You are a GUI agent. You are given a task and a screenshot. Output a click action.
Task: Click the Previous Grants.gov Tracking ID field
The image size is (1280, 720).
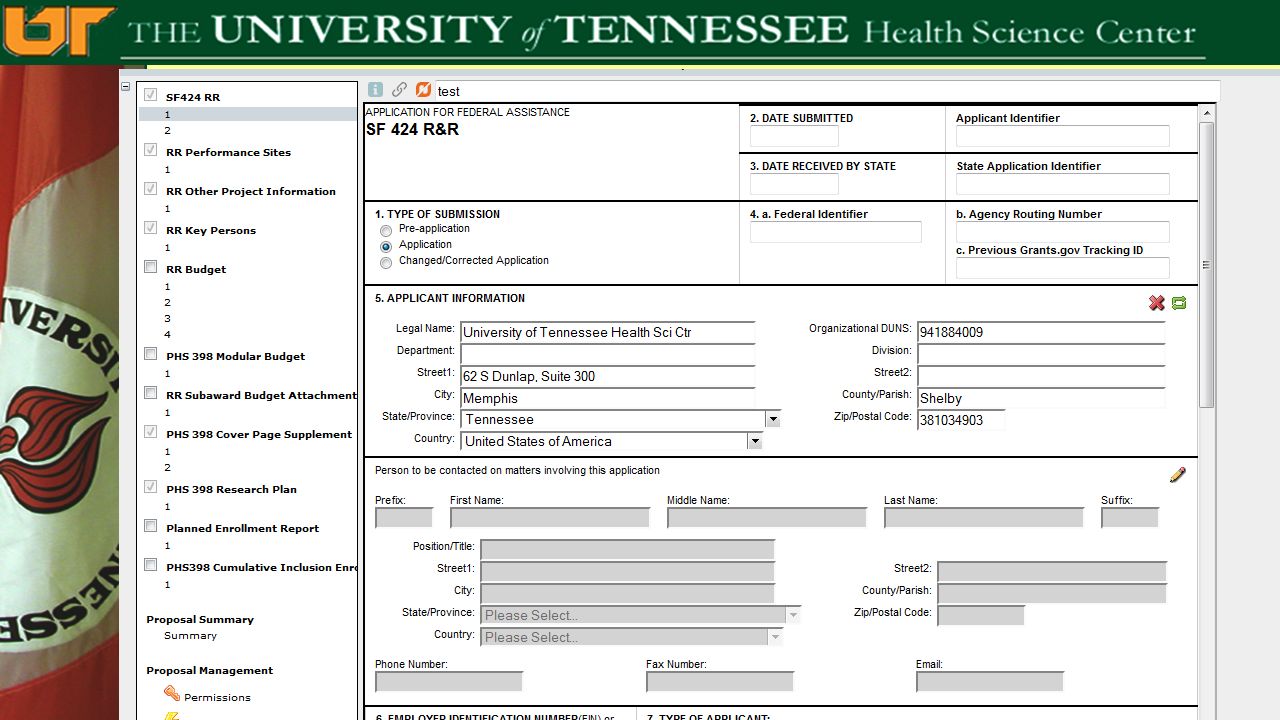[x=1062, y=268]
